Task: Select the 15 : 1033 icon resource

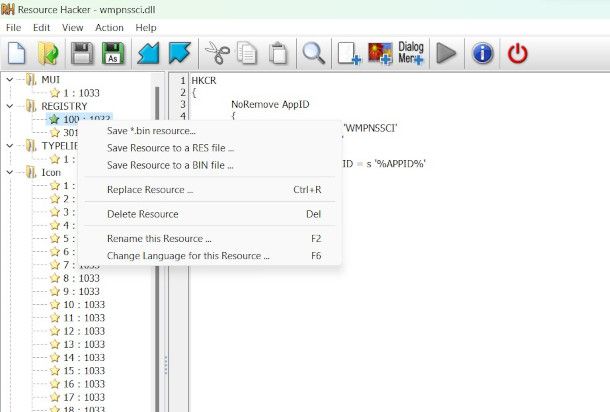Action: [84, 371]
